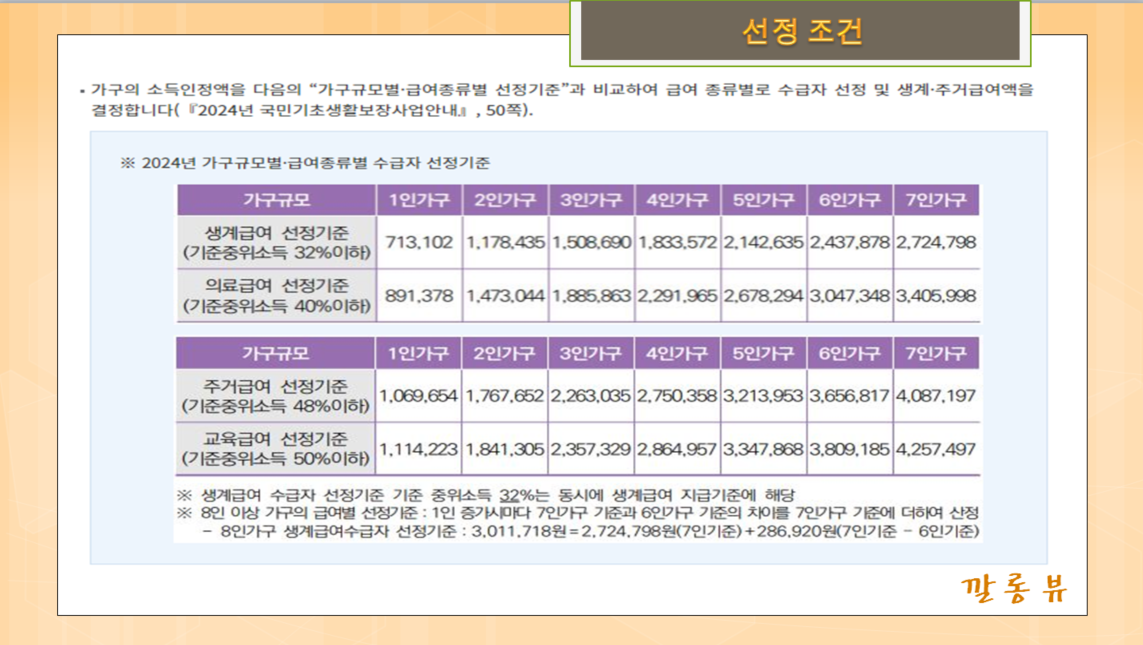Click the upper table's 7인가구 header
Image resolution: width=1143 pixels, height=645 pixels.
pyautogui.click(x=936, y=200)
